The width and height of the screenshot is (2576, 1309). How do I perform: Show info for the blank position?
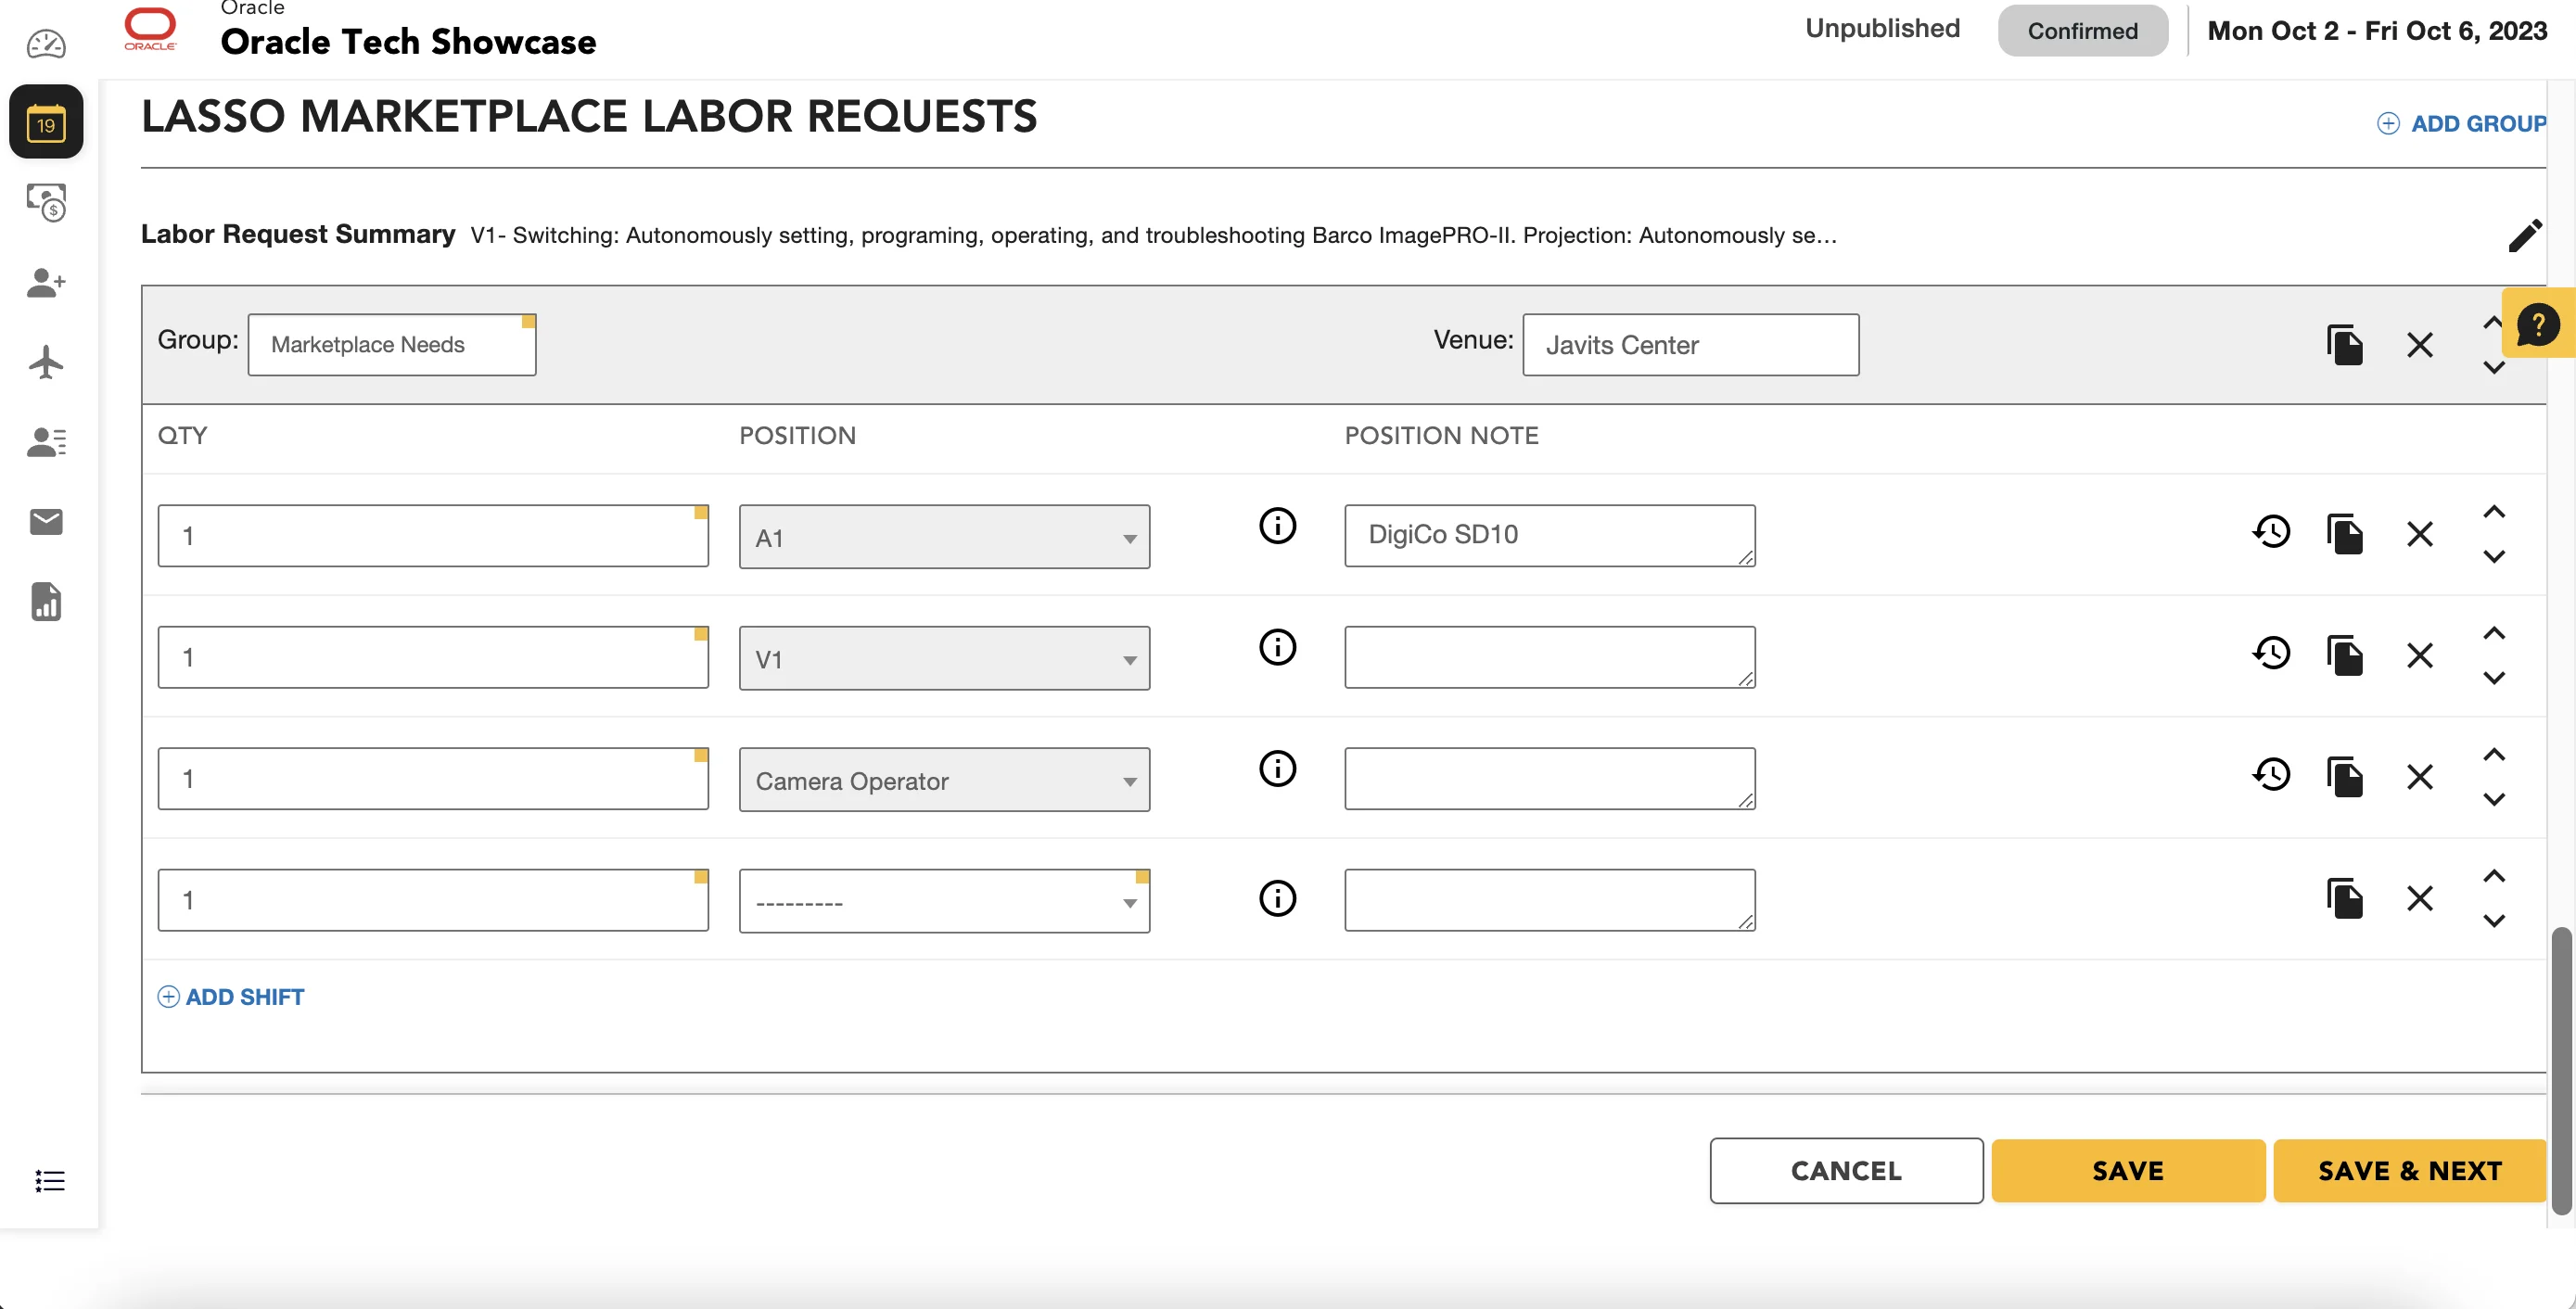1277,898
